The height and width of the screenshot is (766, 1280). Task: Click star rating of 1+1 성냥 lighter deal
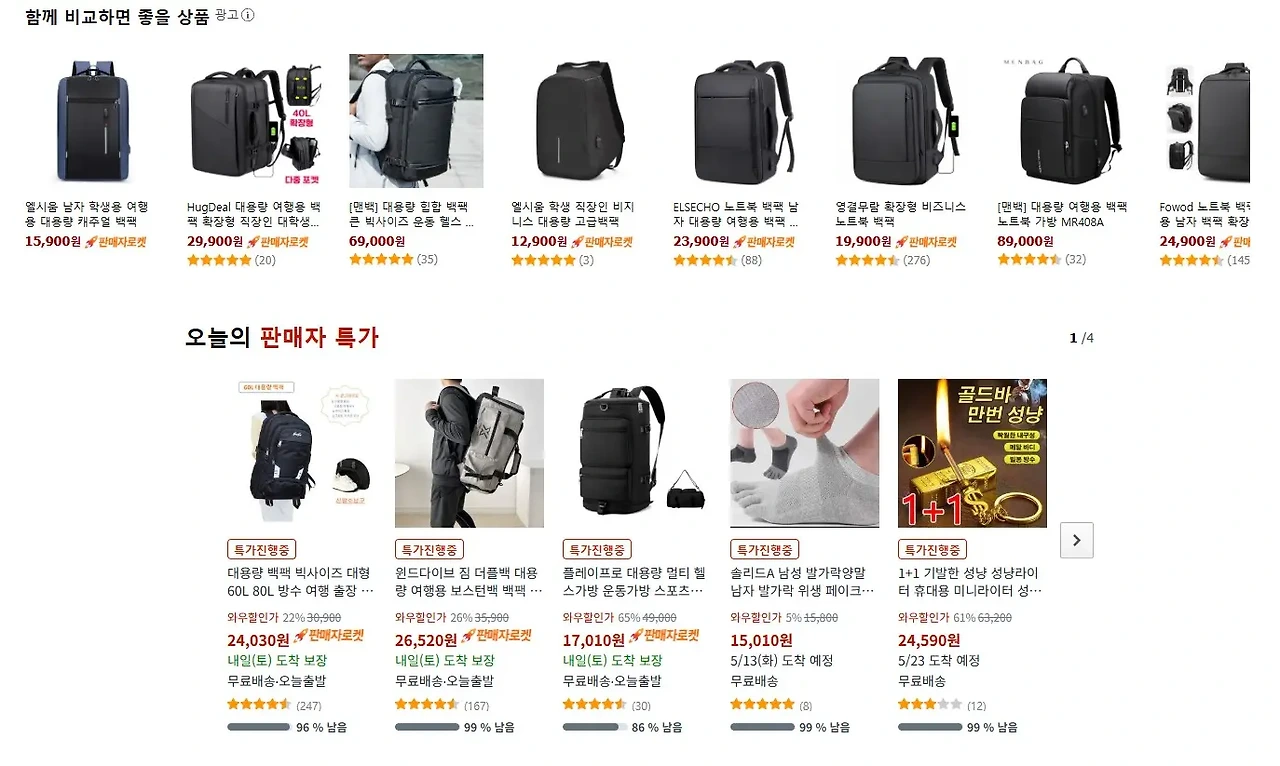(930, 705)
